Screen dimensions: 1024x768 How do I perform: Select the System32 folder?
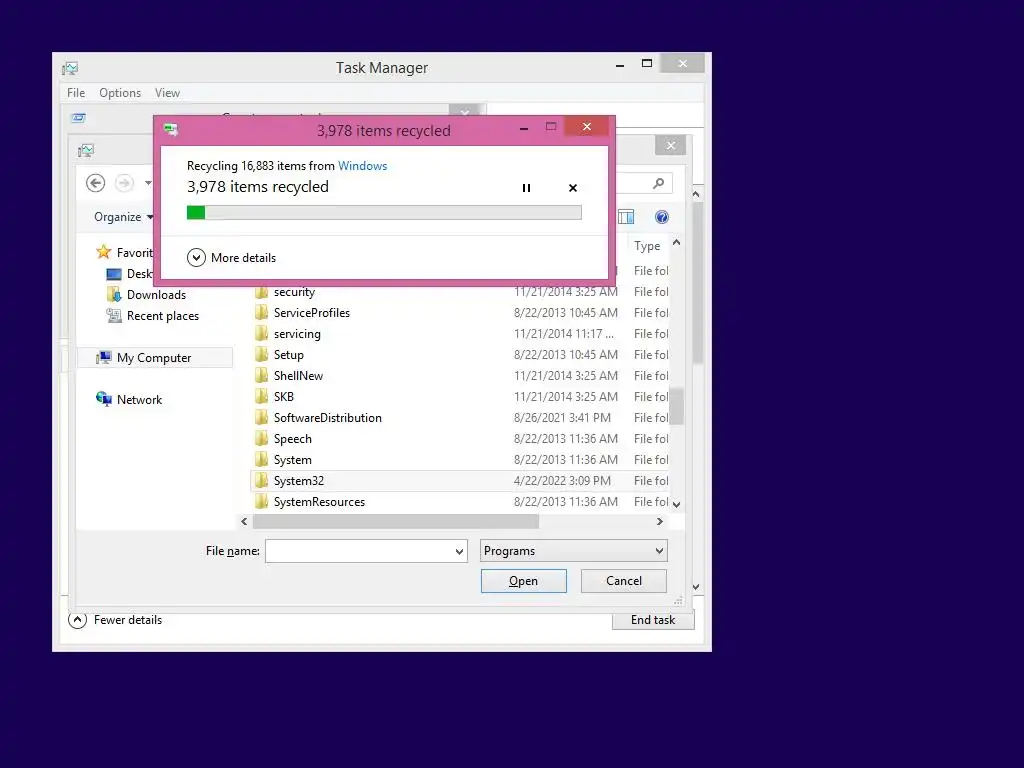tap(298, 481)
